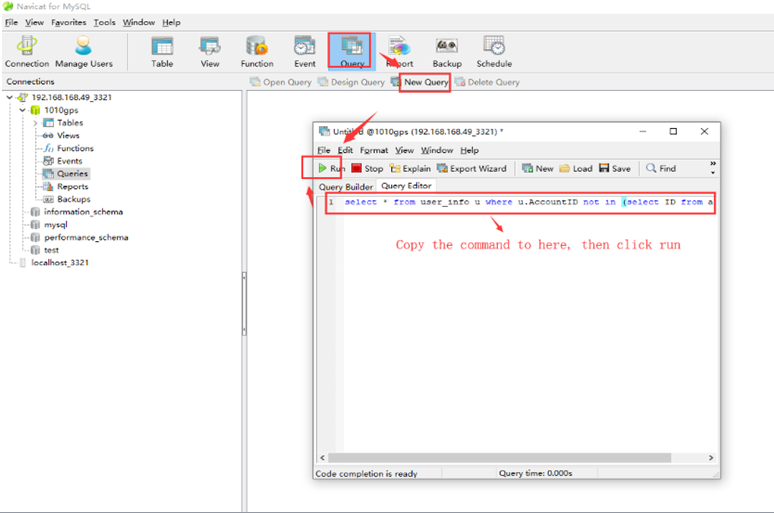
Task: Click Delete Query
Action: click(487, 82)
